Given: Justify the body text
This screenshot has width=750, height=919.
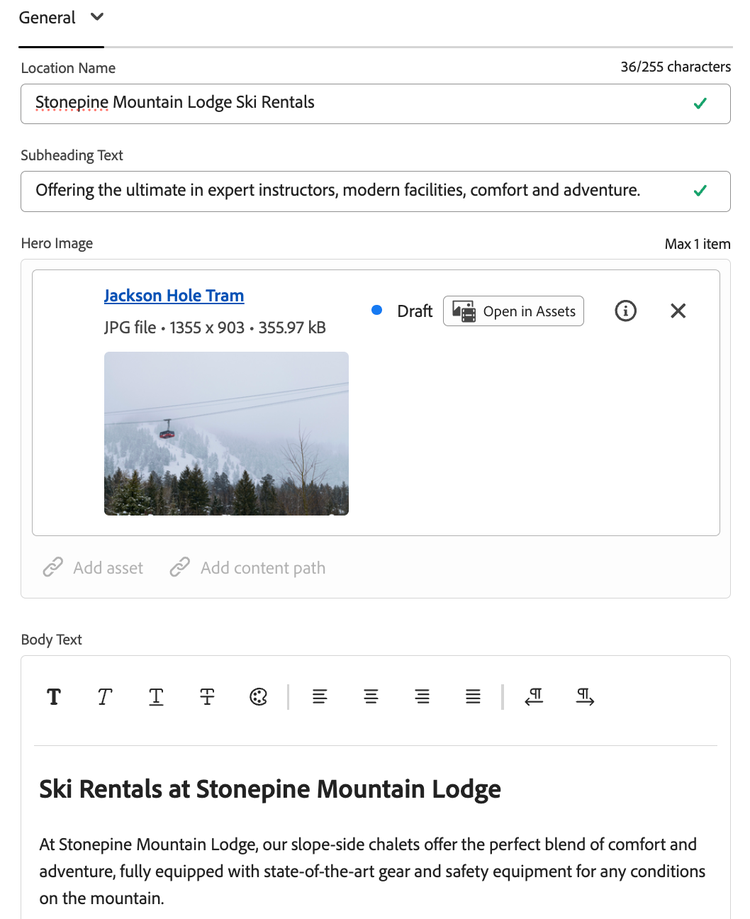Looking at the screenshot, I should (473, 697).
